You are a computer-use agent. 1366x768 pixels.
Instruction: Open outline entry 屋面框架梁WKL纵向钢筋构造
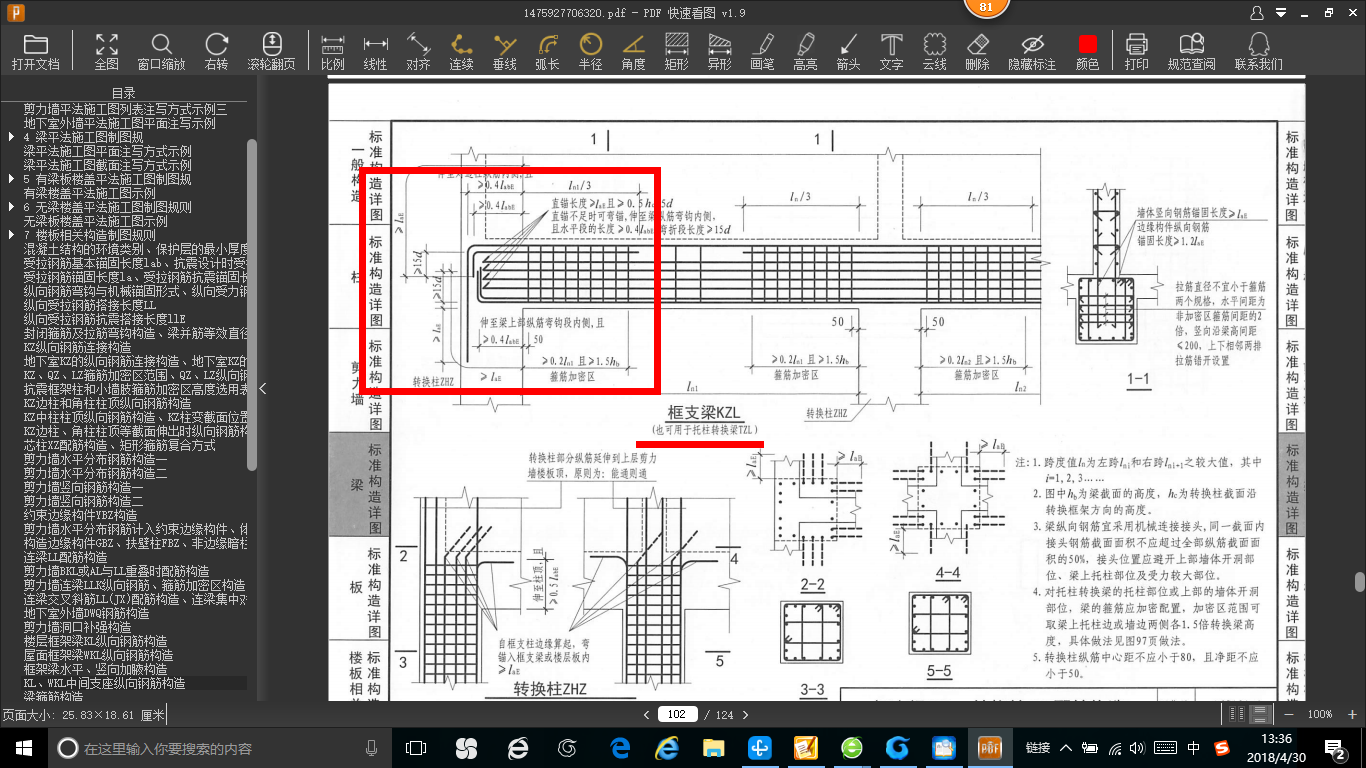click(98, 655)
